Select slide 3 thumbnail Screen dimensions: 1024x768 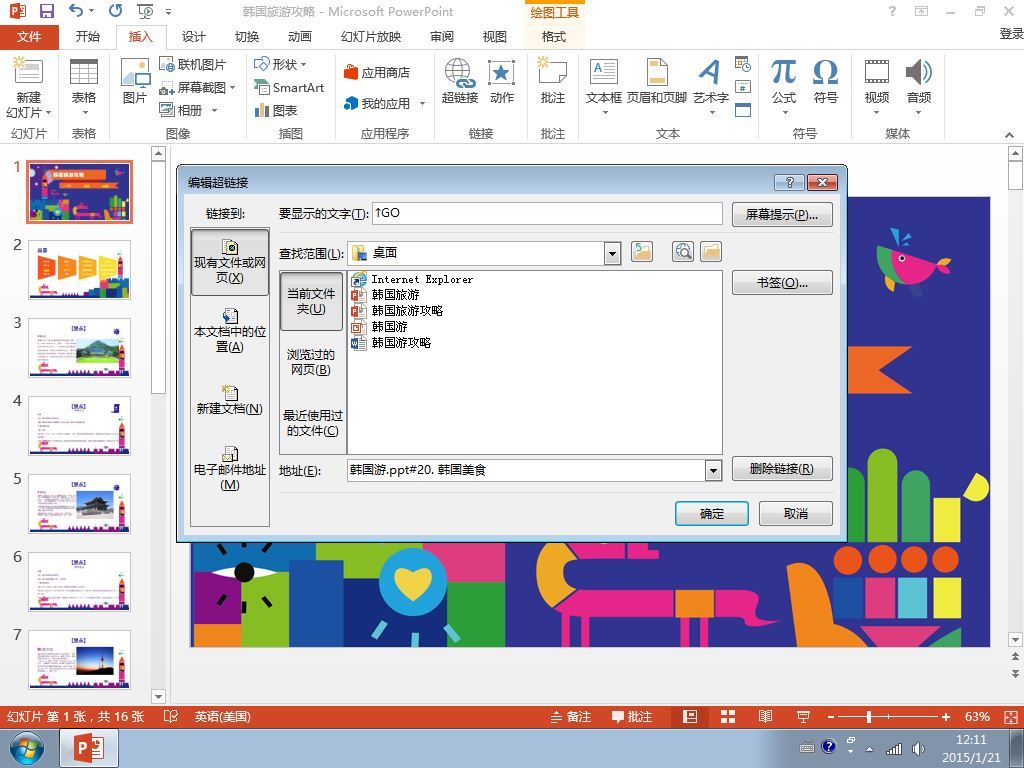[x=79, y=347]
